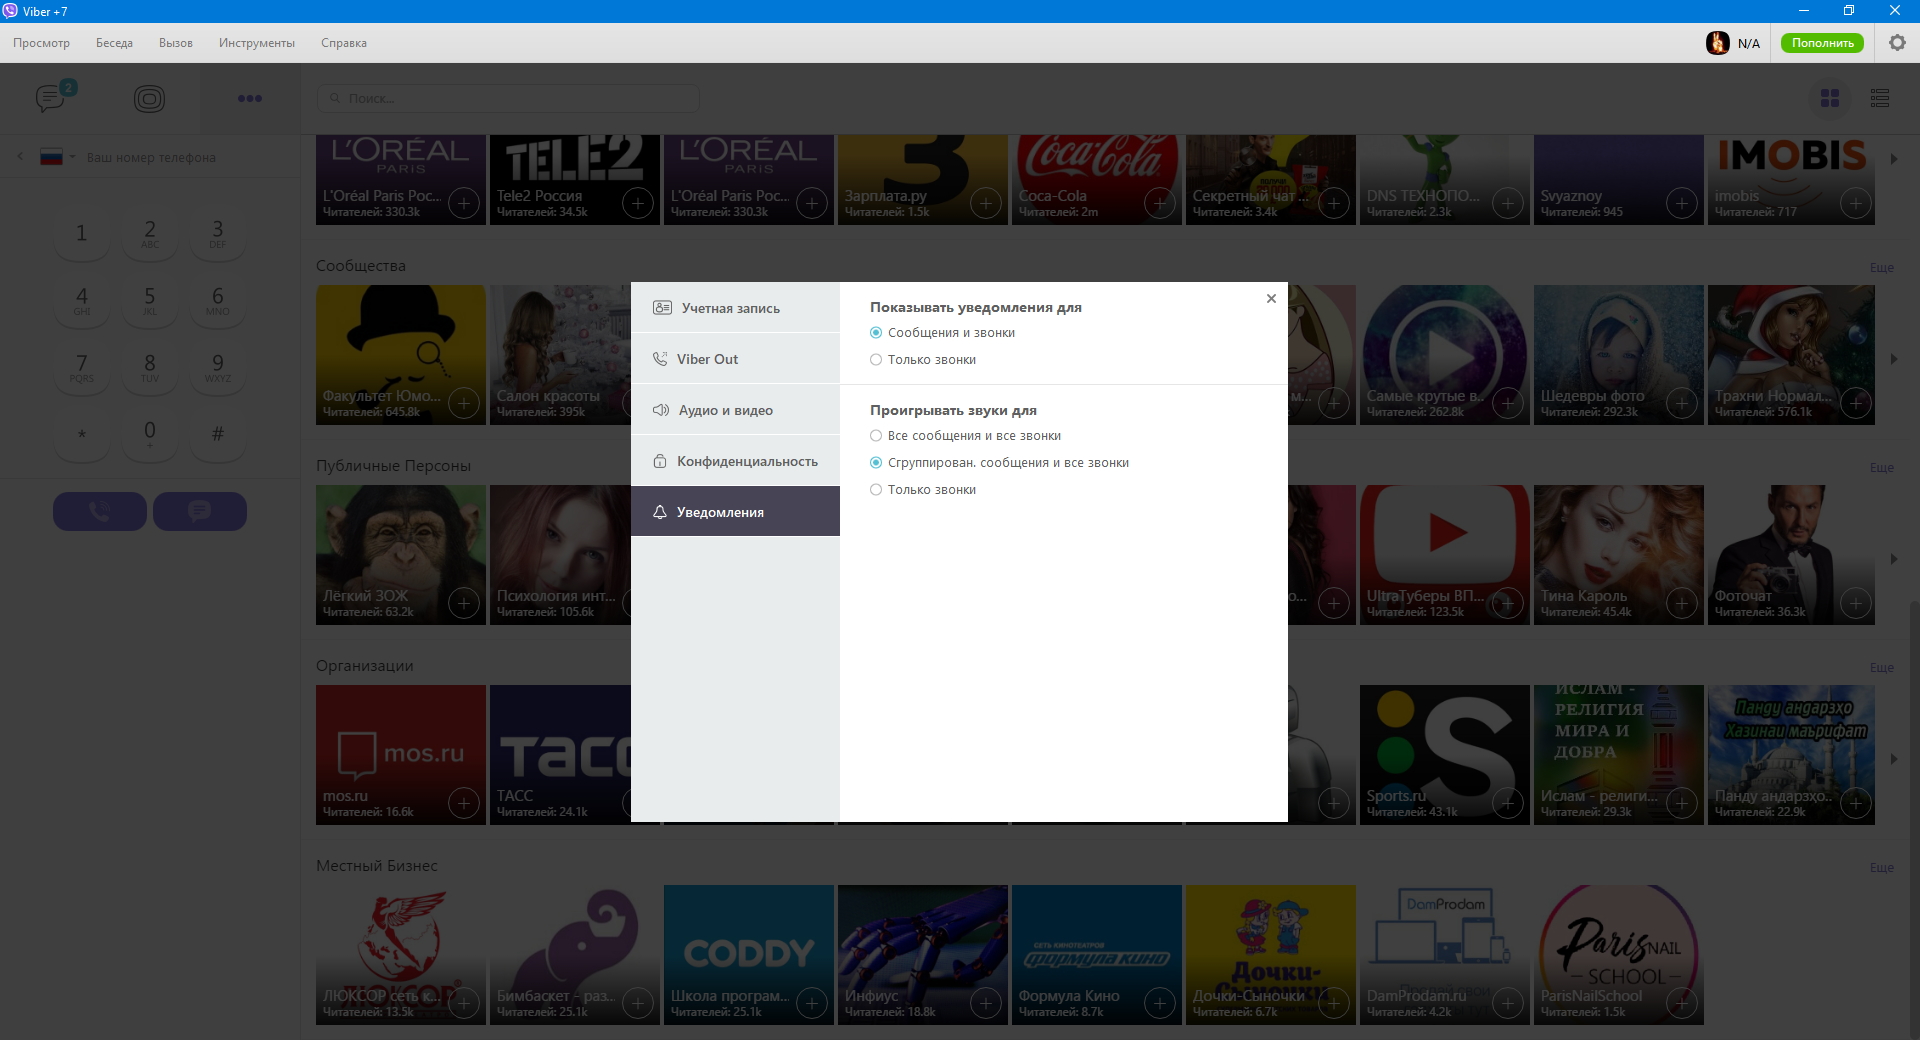Open the Вызов menu
This screenshot has height=1040, width=1920.
coord(176,43)
